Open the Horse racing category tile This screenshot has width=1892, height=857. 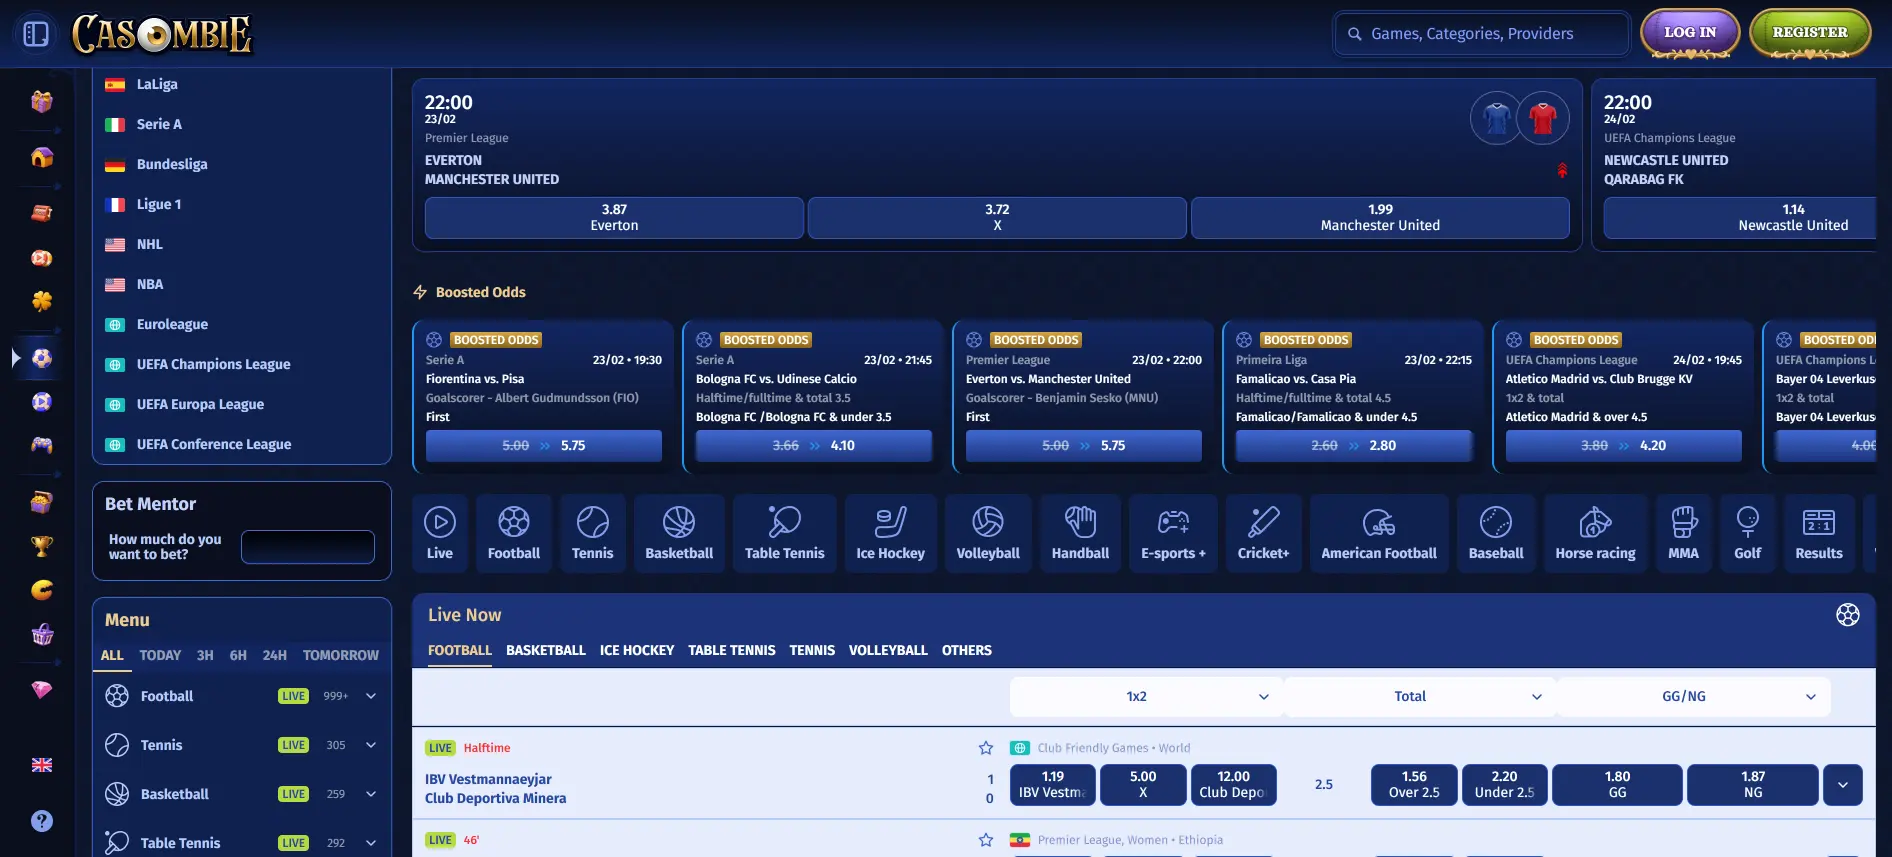[1596, 533]
